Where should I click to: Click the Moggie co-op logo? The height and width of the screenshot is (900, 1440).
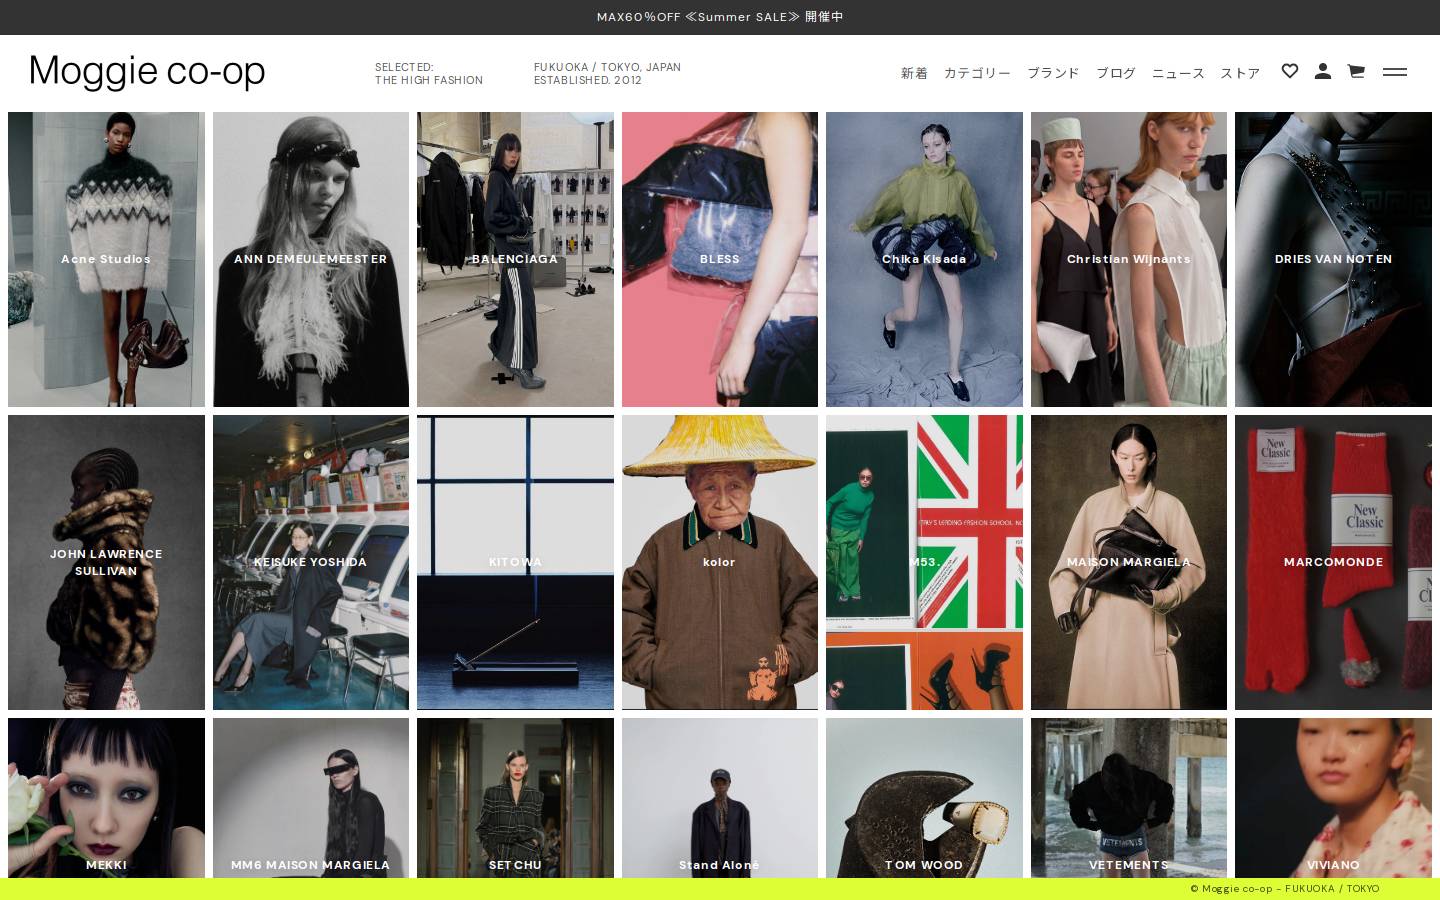coord(147,71)
